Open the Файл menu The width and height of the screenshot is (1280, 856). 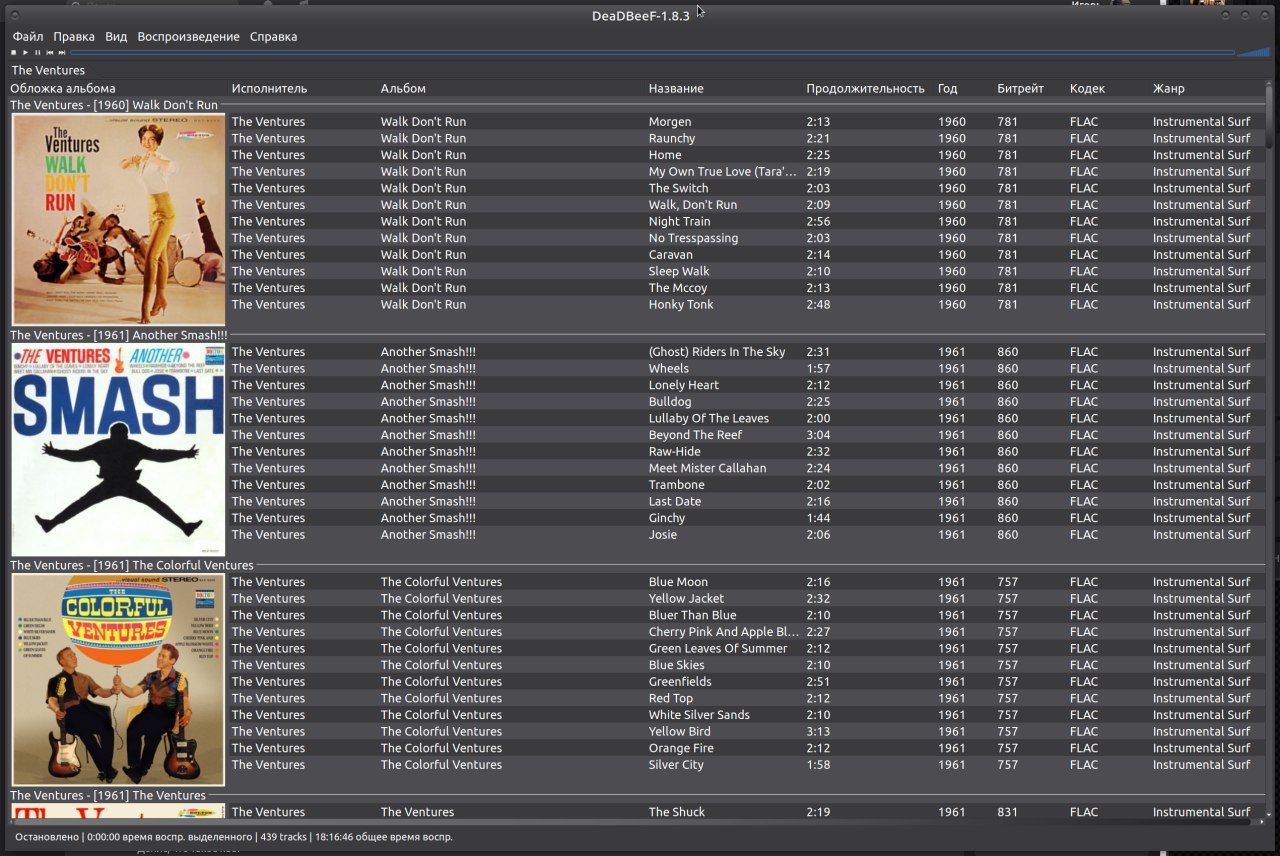pos(28,36)
